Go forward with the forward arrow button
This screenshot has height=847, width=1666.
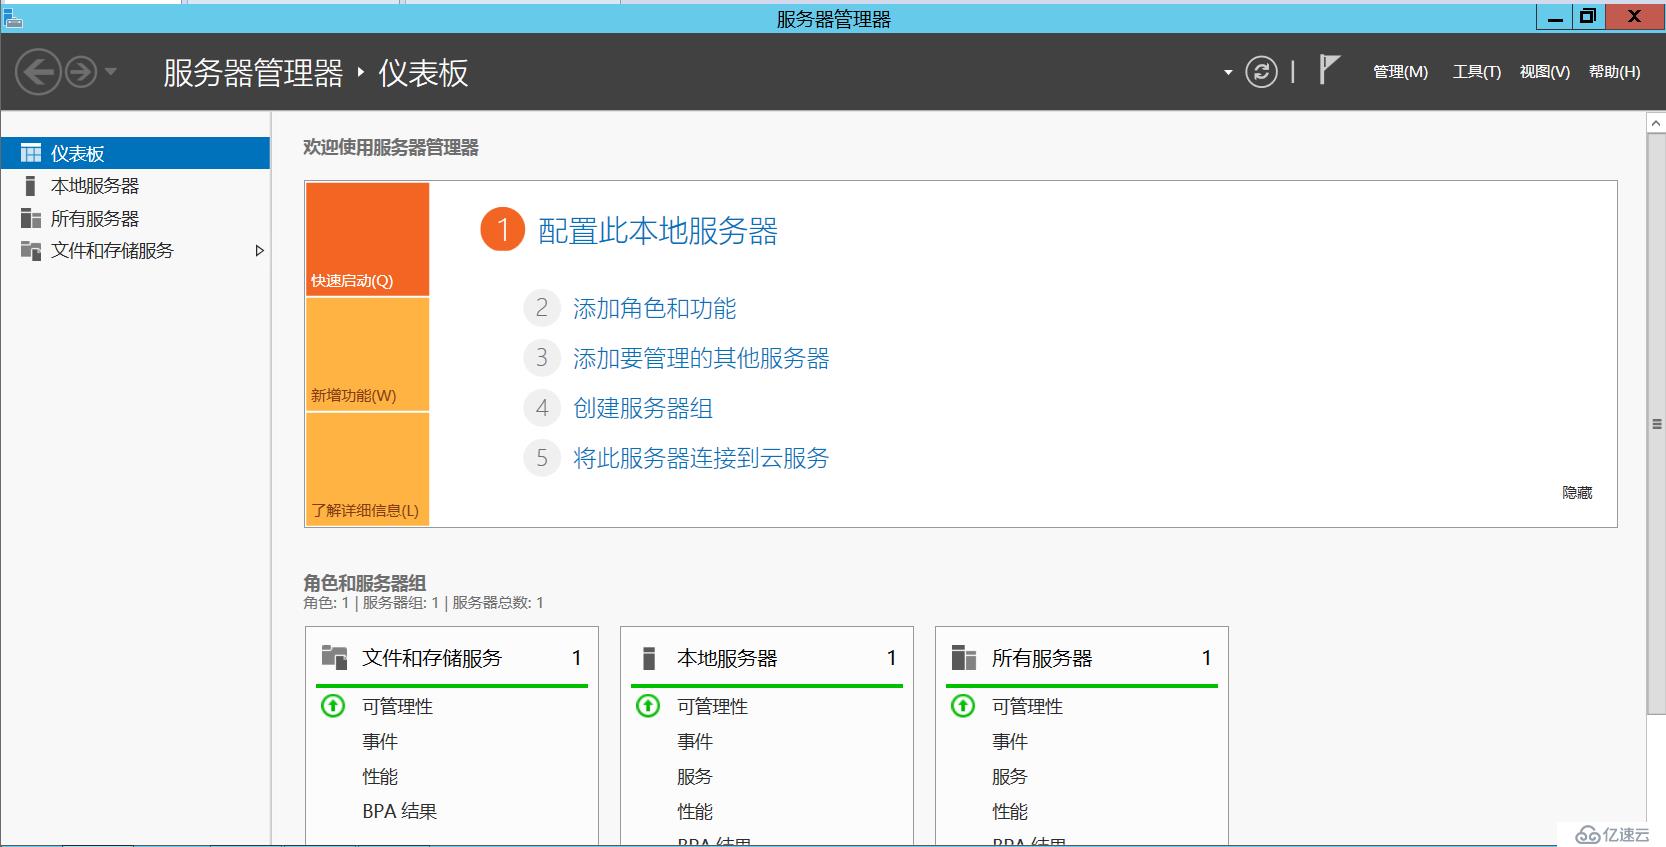(x=81, y=72)
